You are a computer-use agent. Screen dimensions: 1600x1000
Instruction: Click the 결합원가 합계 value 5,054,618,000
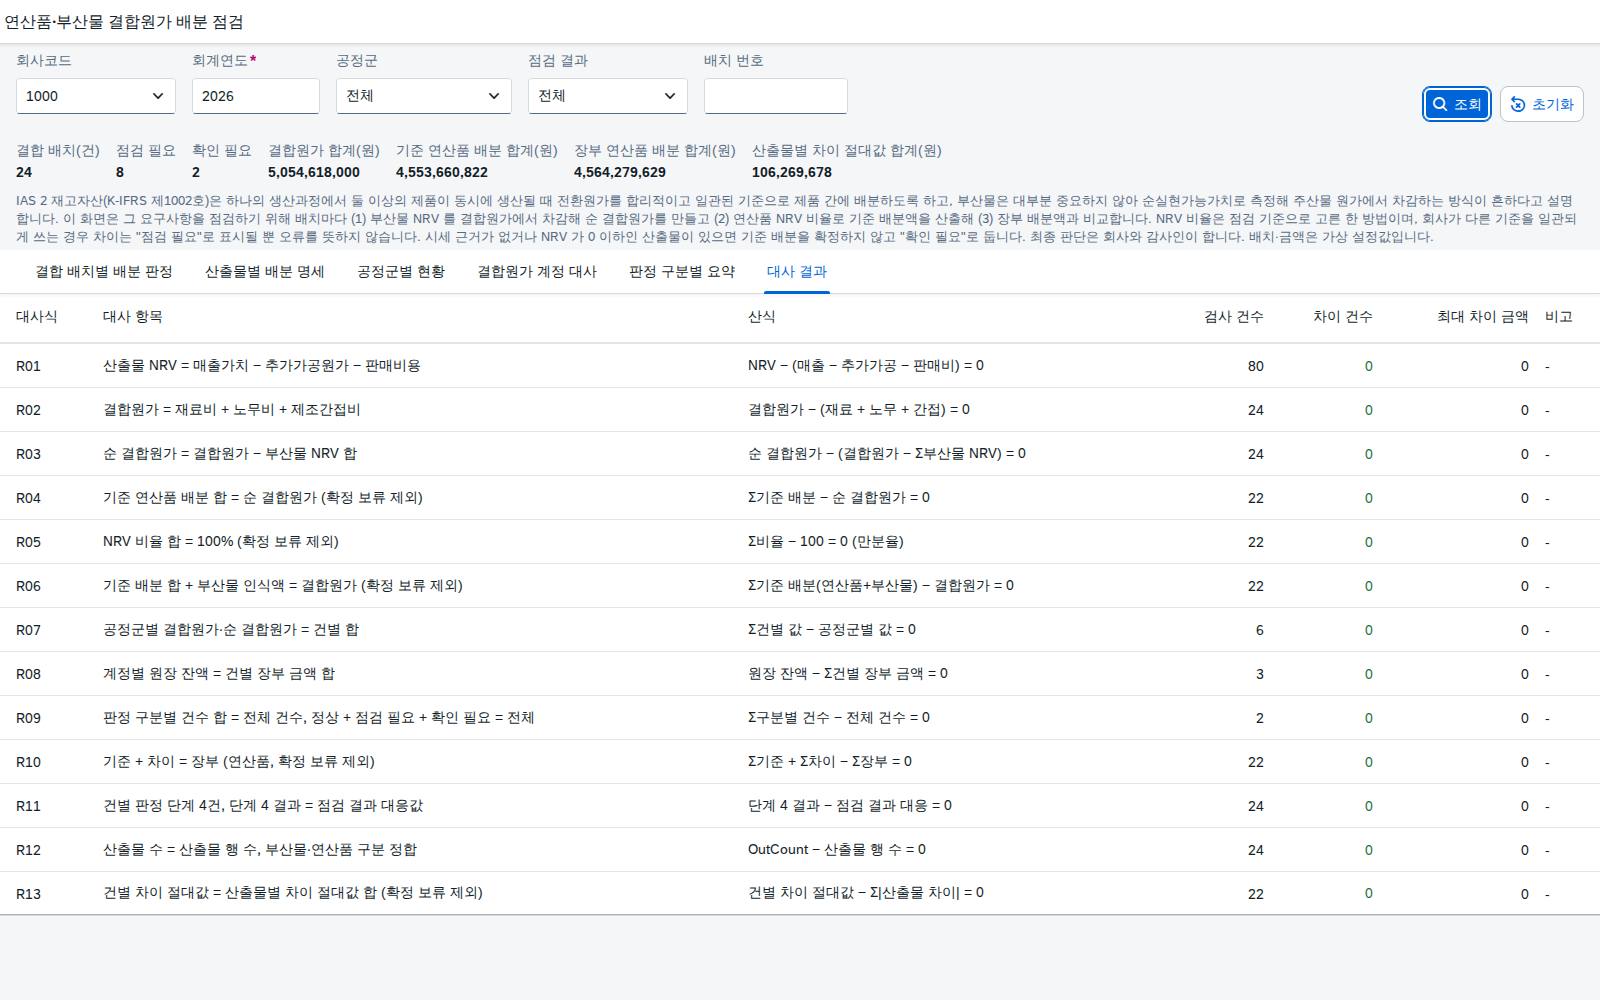tap(314, 172)
